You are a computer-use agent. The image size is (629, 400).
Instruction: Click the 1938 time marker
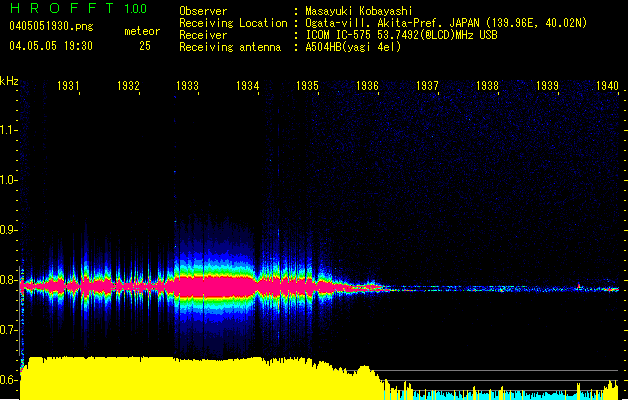[x=487, y=85]
